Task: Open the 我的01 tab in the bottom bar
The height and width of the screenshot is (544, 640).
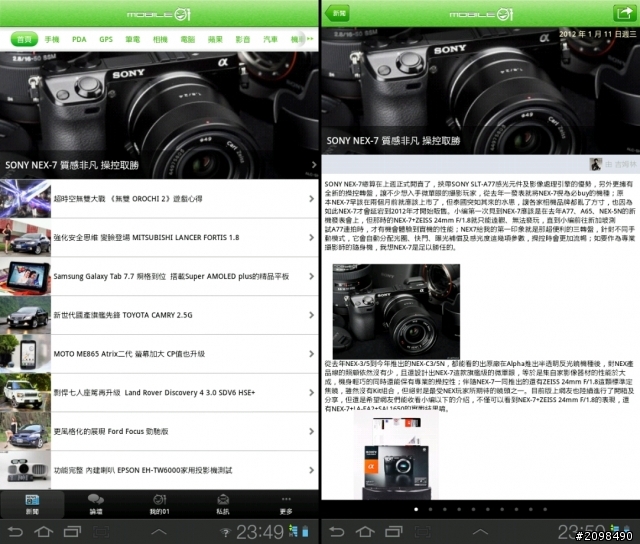Action: point(159,504)
